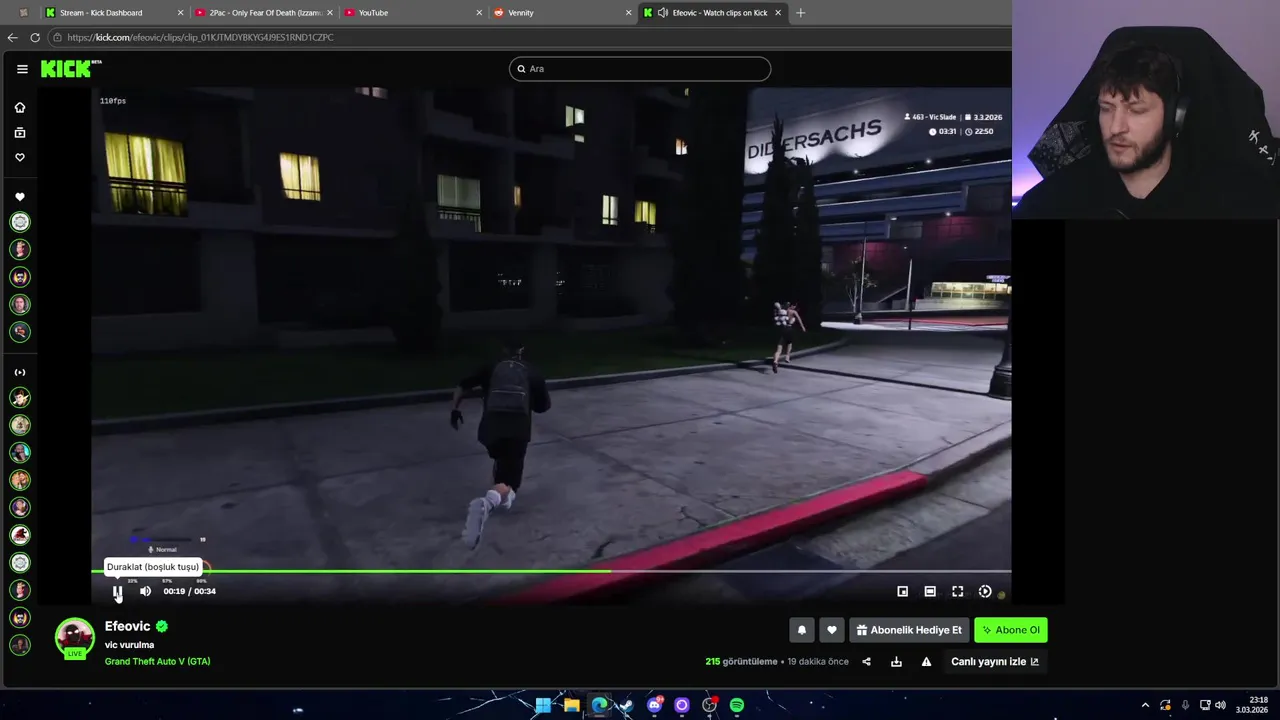Image resolution: width=1280 pixels, height=720 pixels.
Task: Open Efeovic channel name link
Action: tap(127, 626)
